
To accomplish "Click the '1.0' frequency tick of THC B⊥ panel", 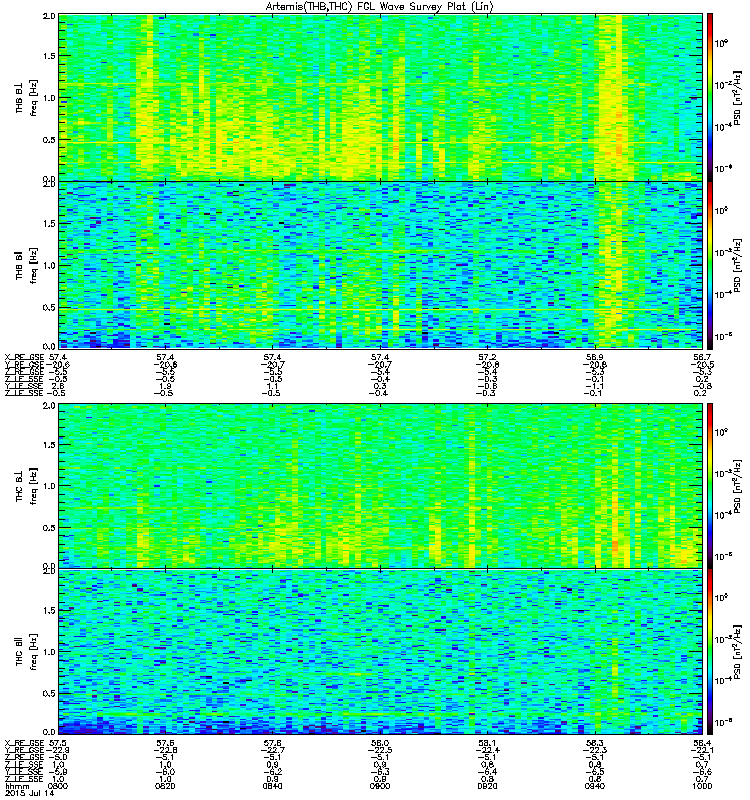I will [49, 486].
